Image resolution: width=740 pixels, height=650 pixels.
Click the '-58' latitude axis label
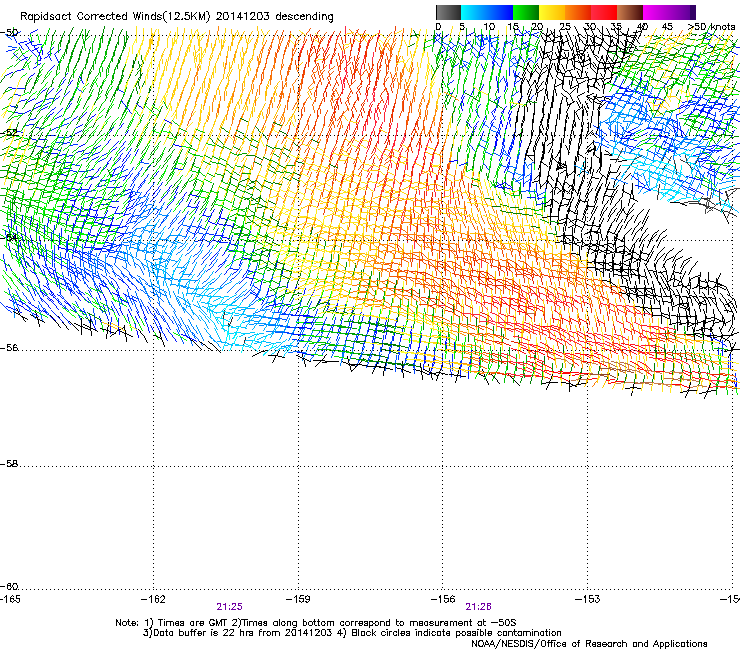(9, 464)
